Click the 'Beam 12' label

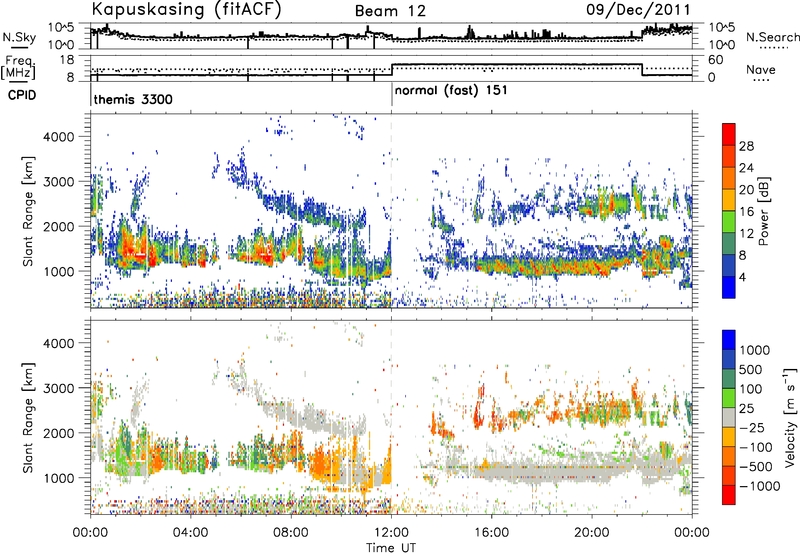[390, 11]
